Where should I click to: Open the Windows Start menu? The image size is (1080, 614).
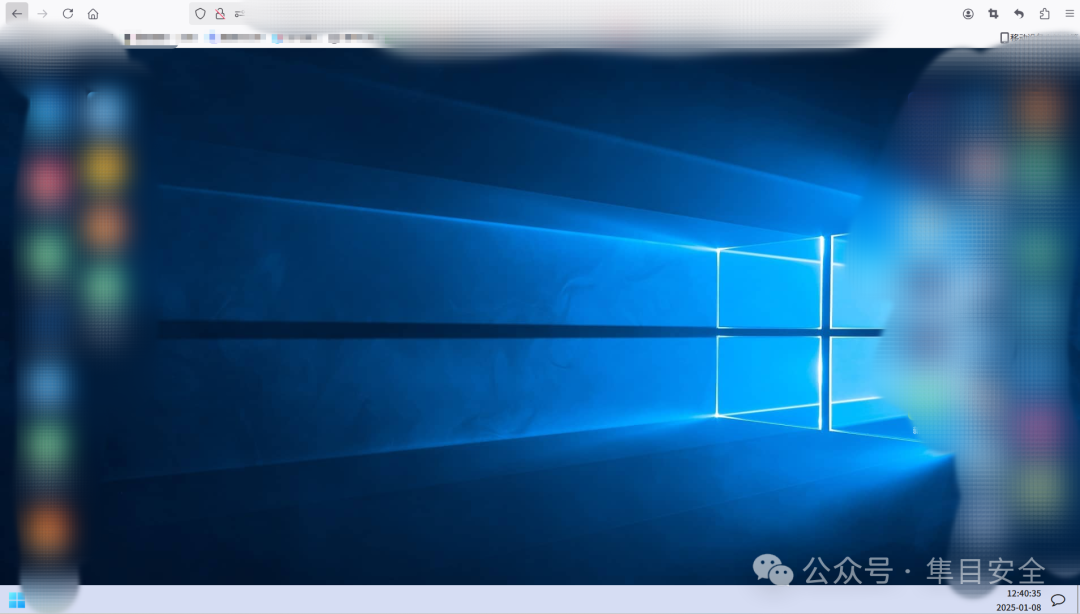pos(17,600)
